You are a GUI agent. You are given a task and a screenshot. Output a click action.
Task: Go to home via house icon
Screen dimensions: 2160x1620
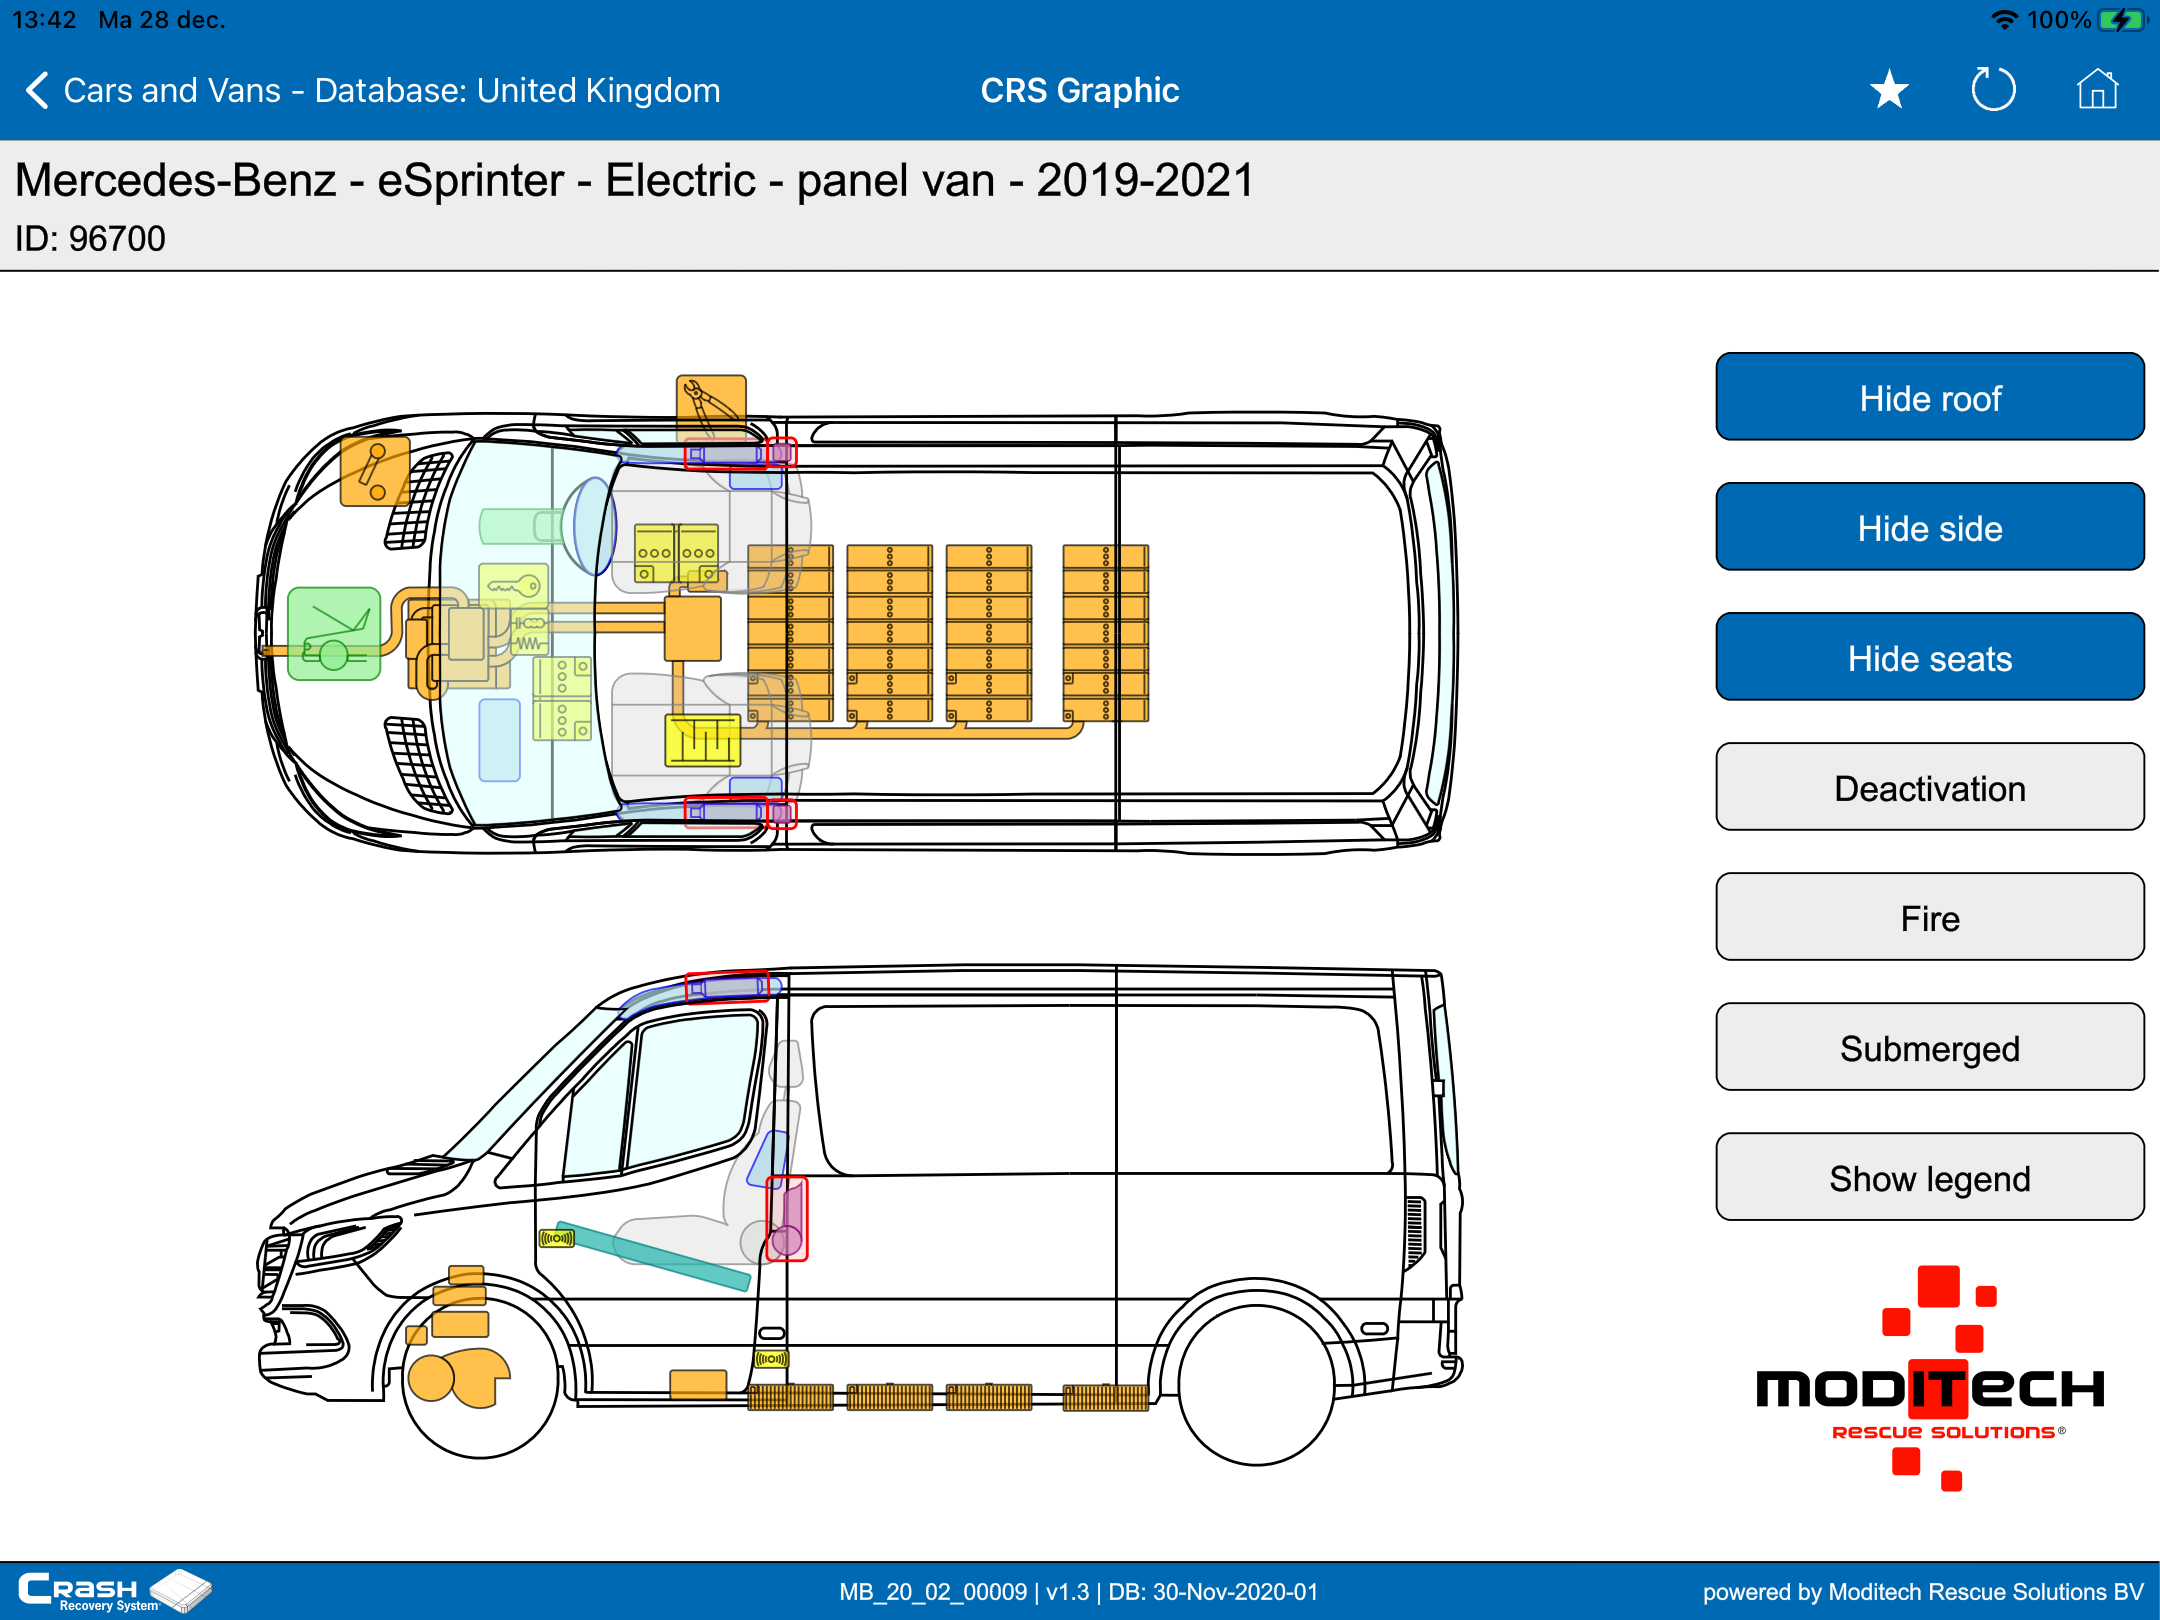(x=2097, y=90)
